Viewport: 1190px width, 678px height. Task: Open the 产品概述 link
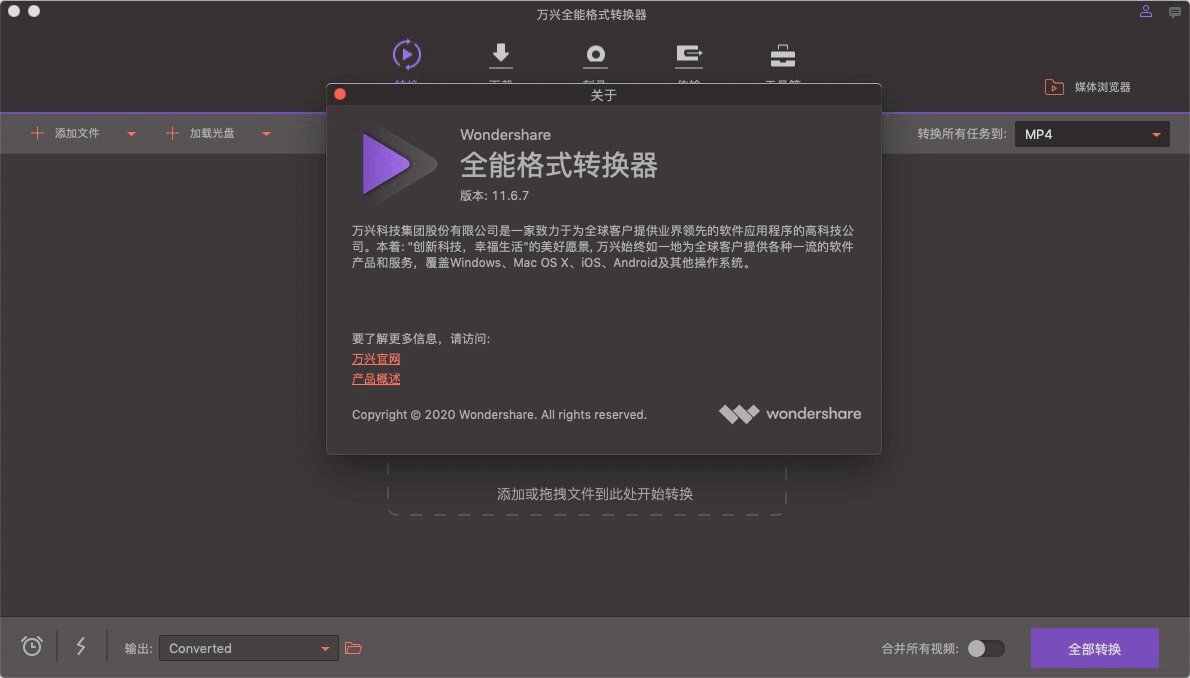(x=376, y=379)
